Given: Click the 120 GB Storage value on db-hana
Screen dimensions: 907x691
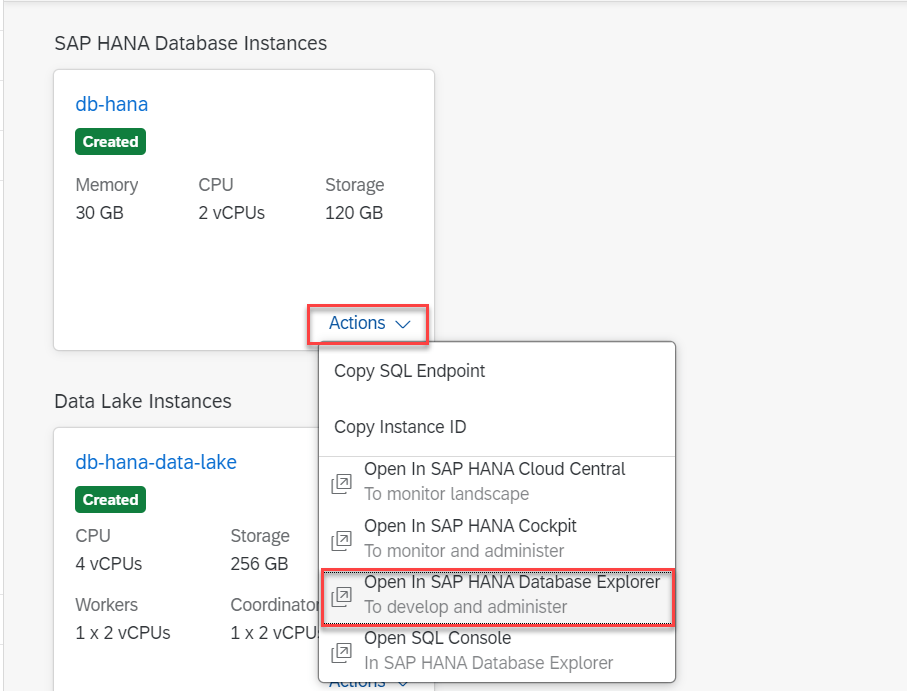Looking at the screenshot, I should pyautogui.click(x=354, y=213).
